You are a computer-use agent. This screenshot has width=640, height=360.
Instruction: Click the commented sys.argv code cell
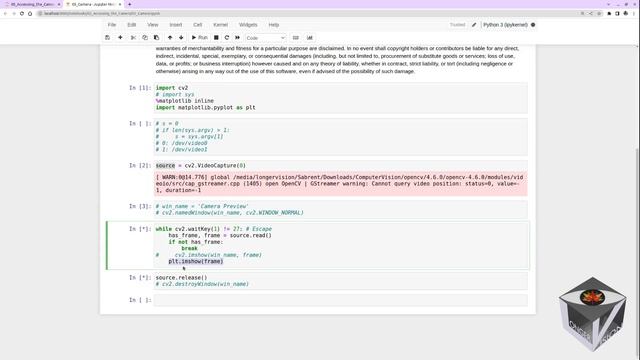click(340, 137)
